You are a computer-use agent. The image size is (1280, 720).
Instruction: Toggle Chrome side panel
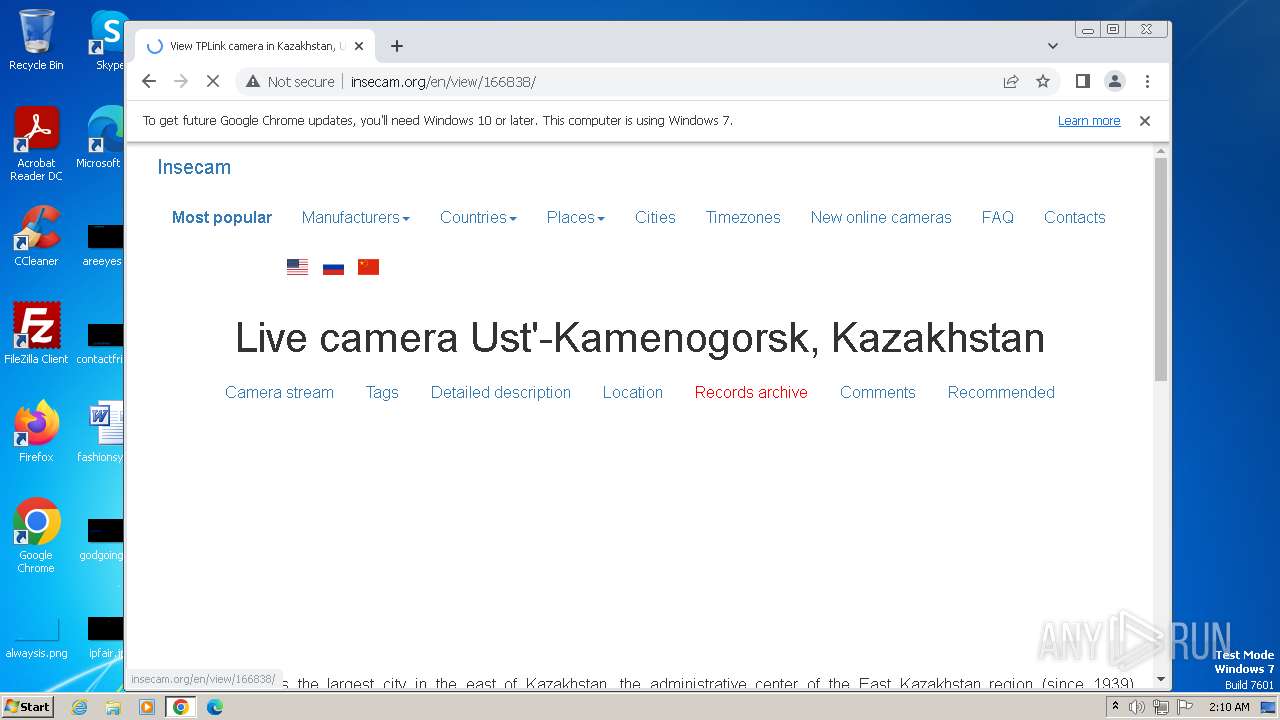(x=1082, y=81)
